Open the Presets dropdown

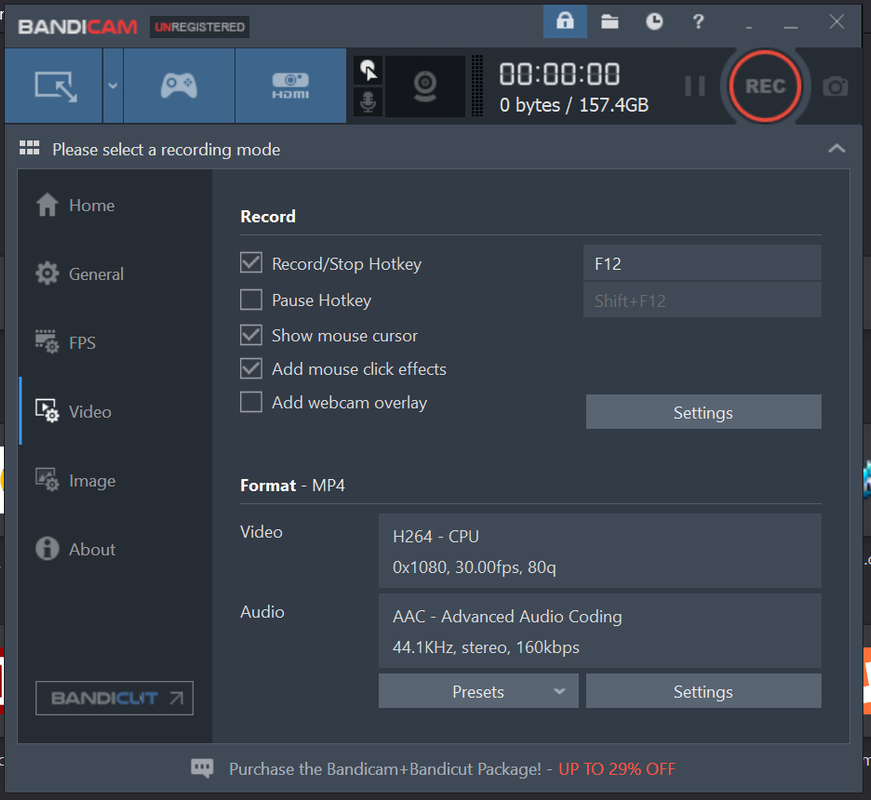coord(478,691)
